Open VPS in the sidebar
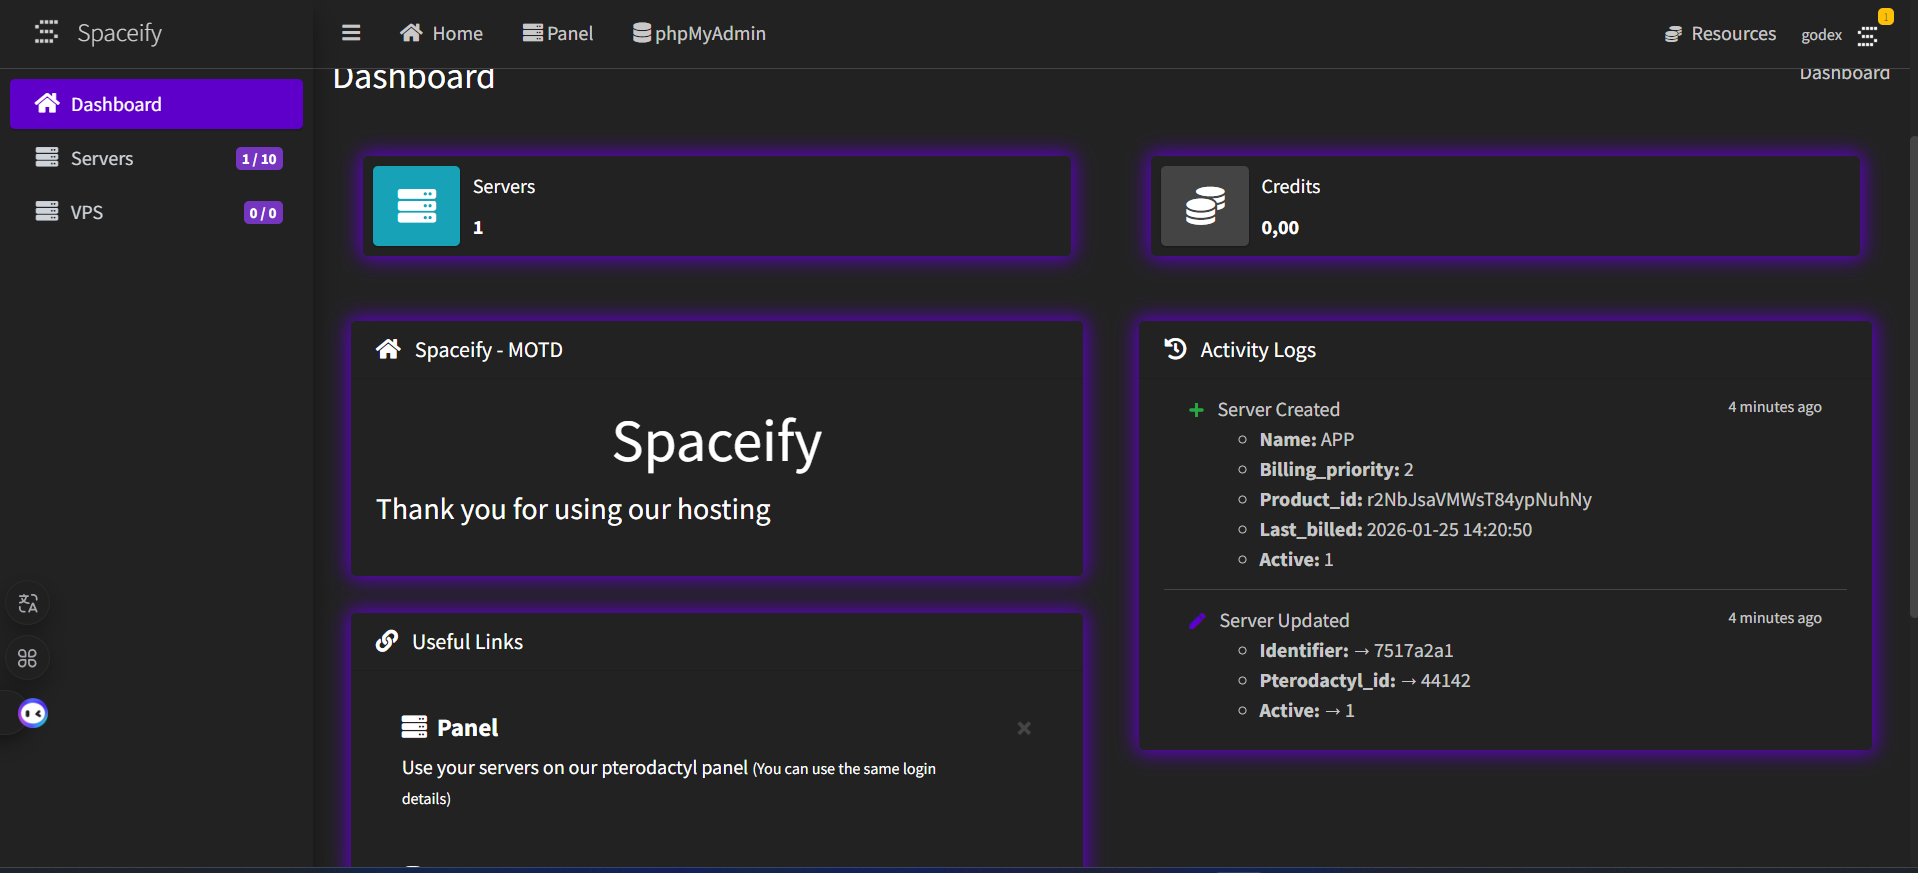 coord(156,212)
